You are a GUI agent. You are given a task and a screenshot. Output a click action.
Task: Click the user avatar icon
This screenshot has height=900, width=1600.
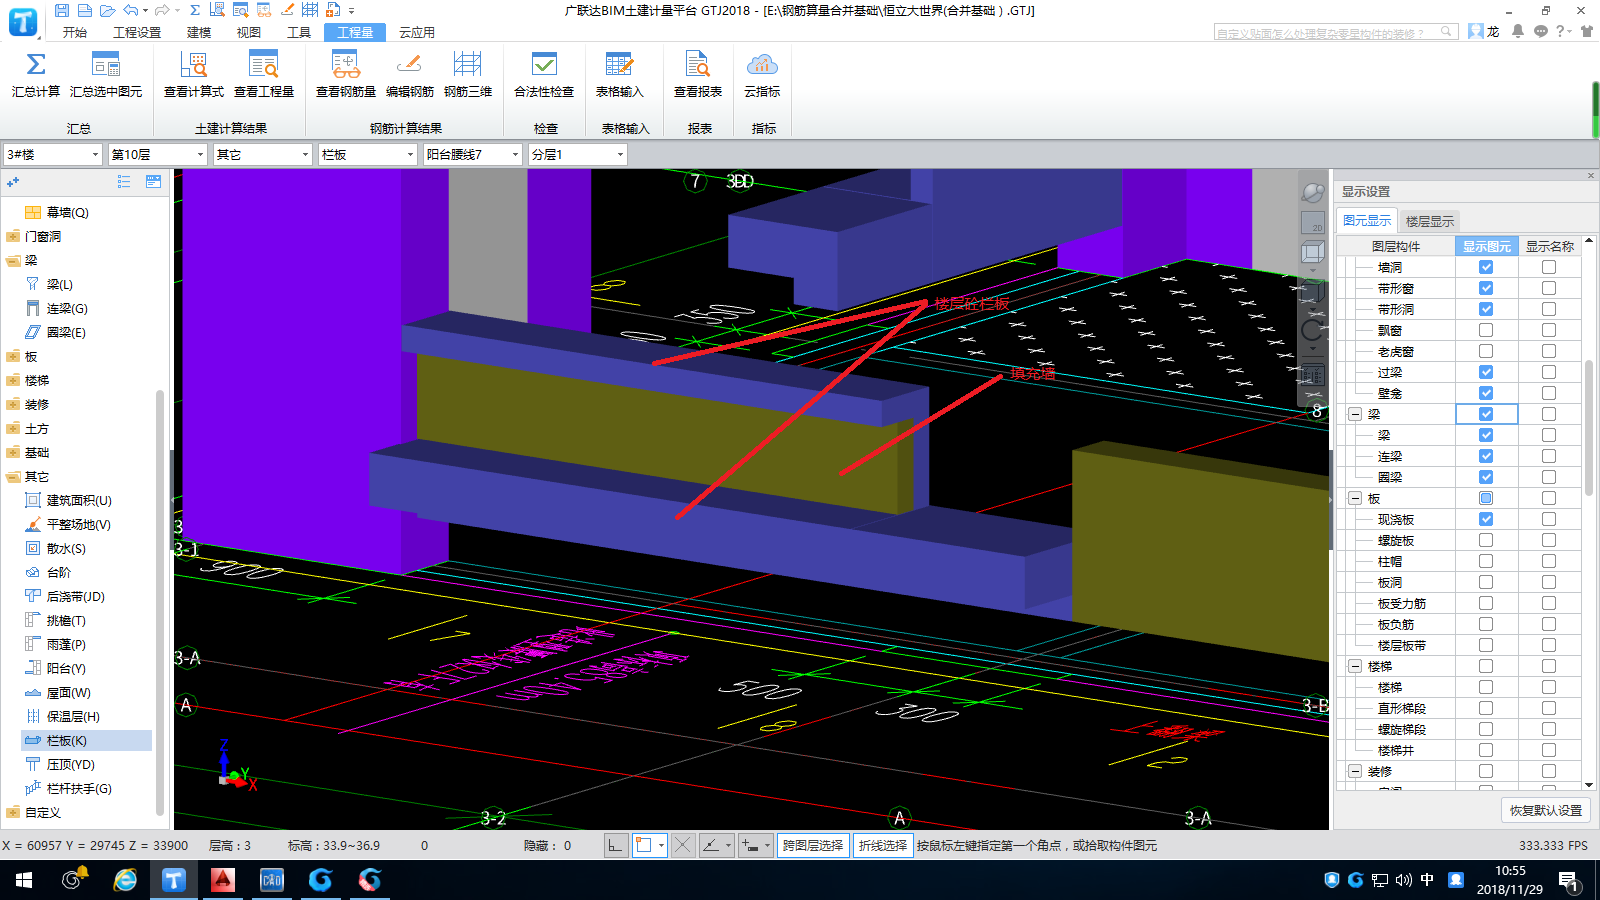tap(1476, 31)
